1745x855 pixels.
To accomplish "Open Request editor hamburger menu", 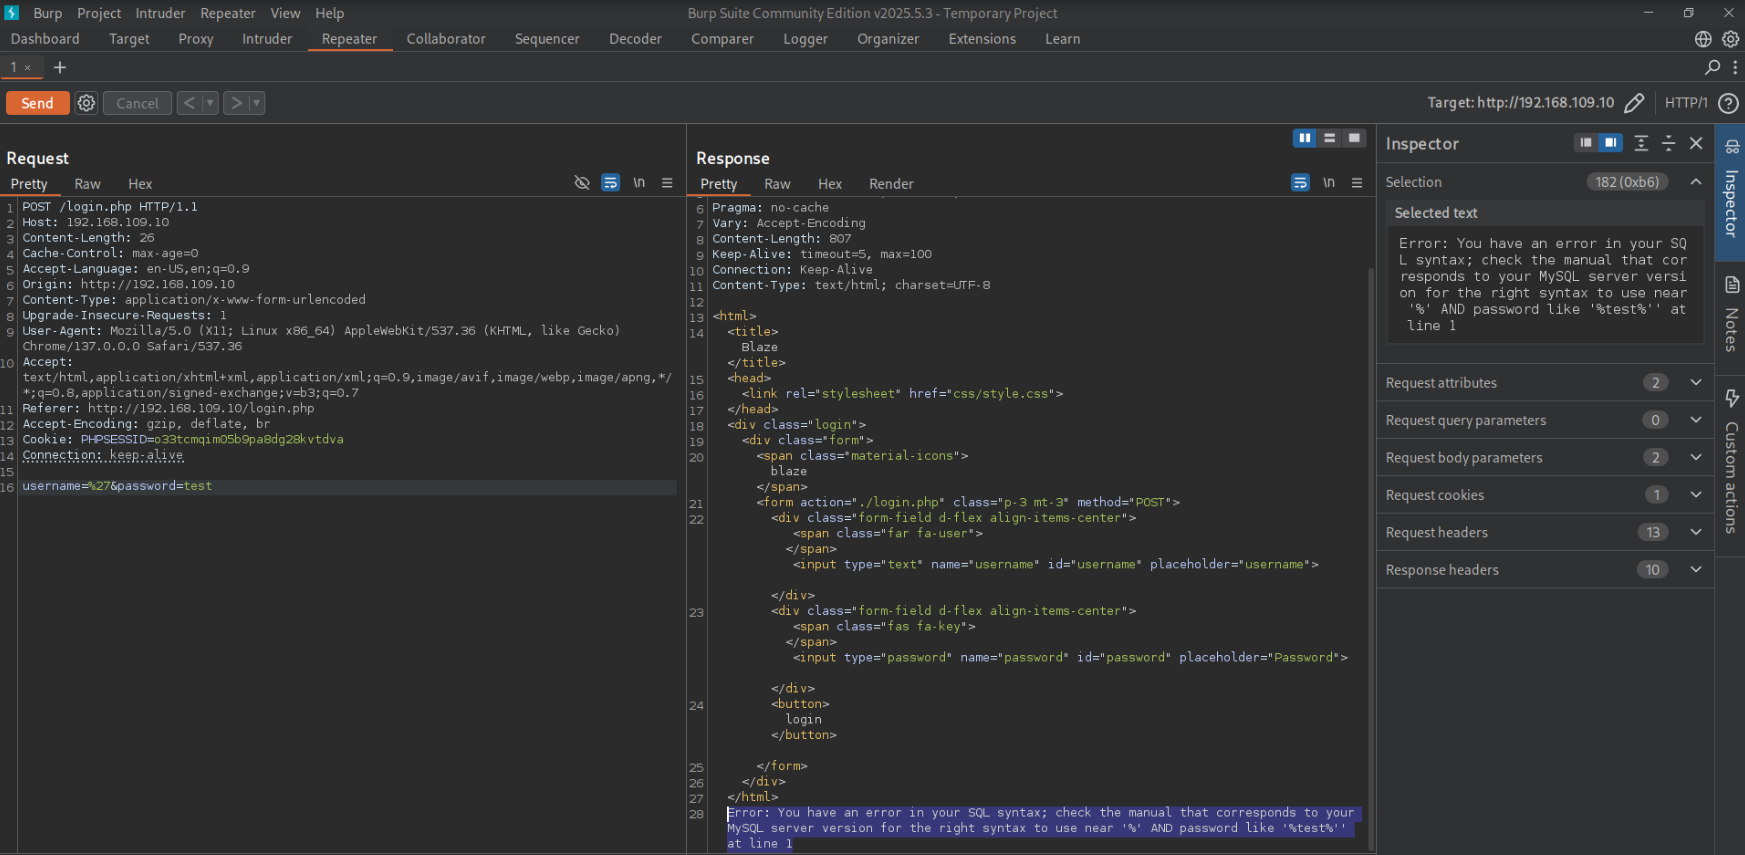I will (667, 183).
